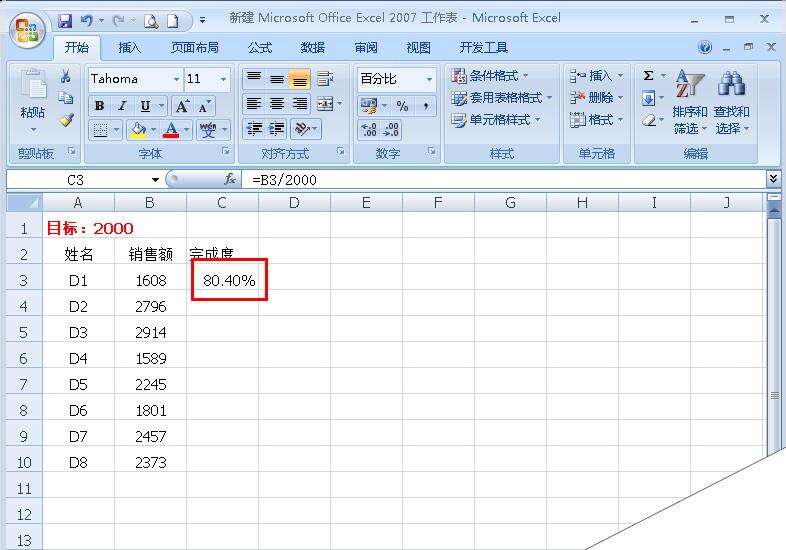
Task: Expand the formula bar
Action: click(x=772, y=178)
